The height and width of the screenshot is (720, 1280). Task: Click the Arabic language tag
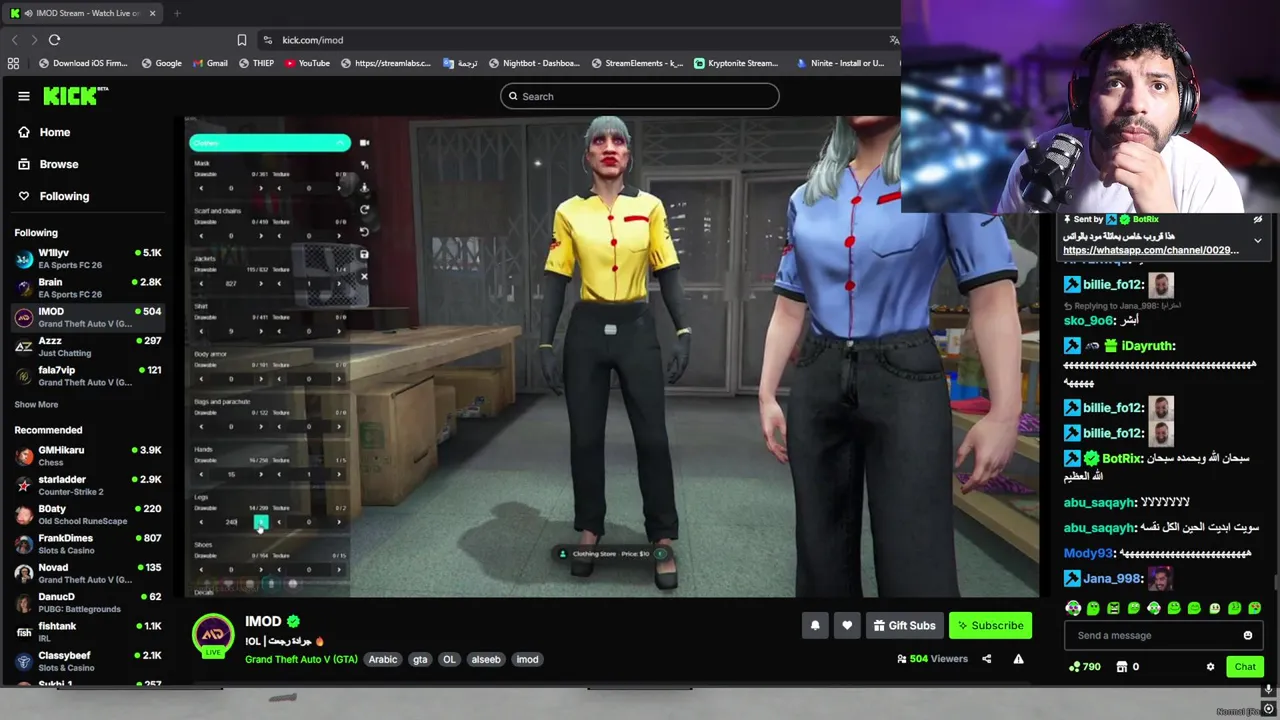coord(383,660)
